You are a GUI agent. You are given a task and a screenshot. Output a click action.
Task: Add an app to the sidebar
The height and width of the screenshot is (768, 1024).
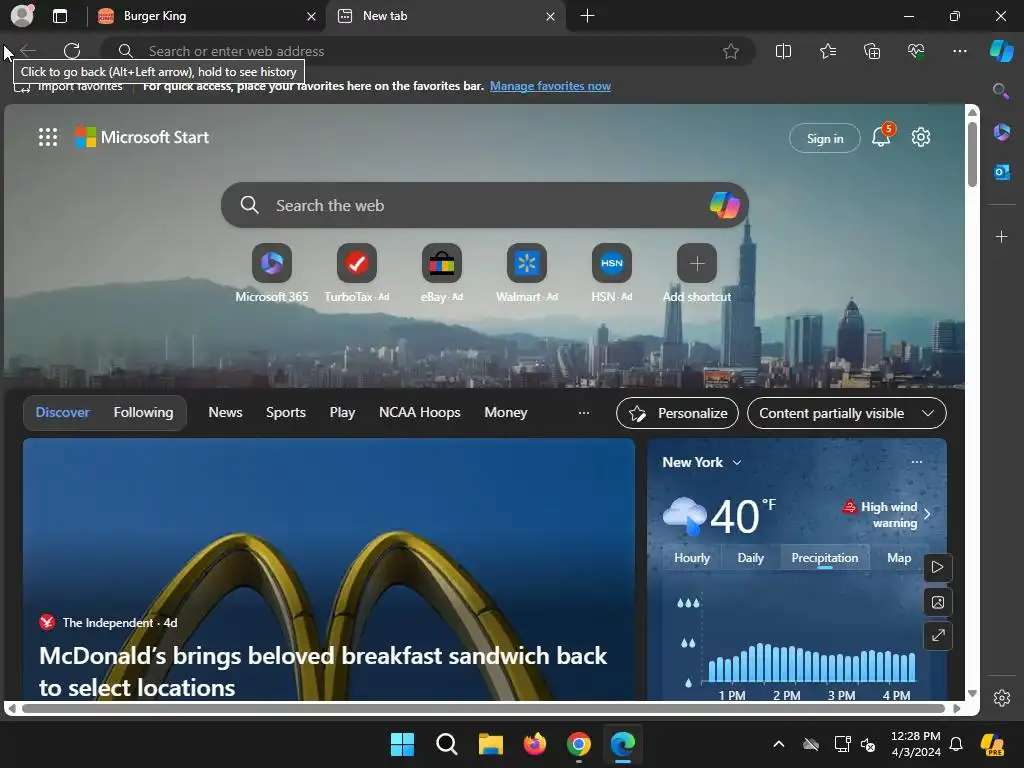1001,236
